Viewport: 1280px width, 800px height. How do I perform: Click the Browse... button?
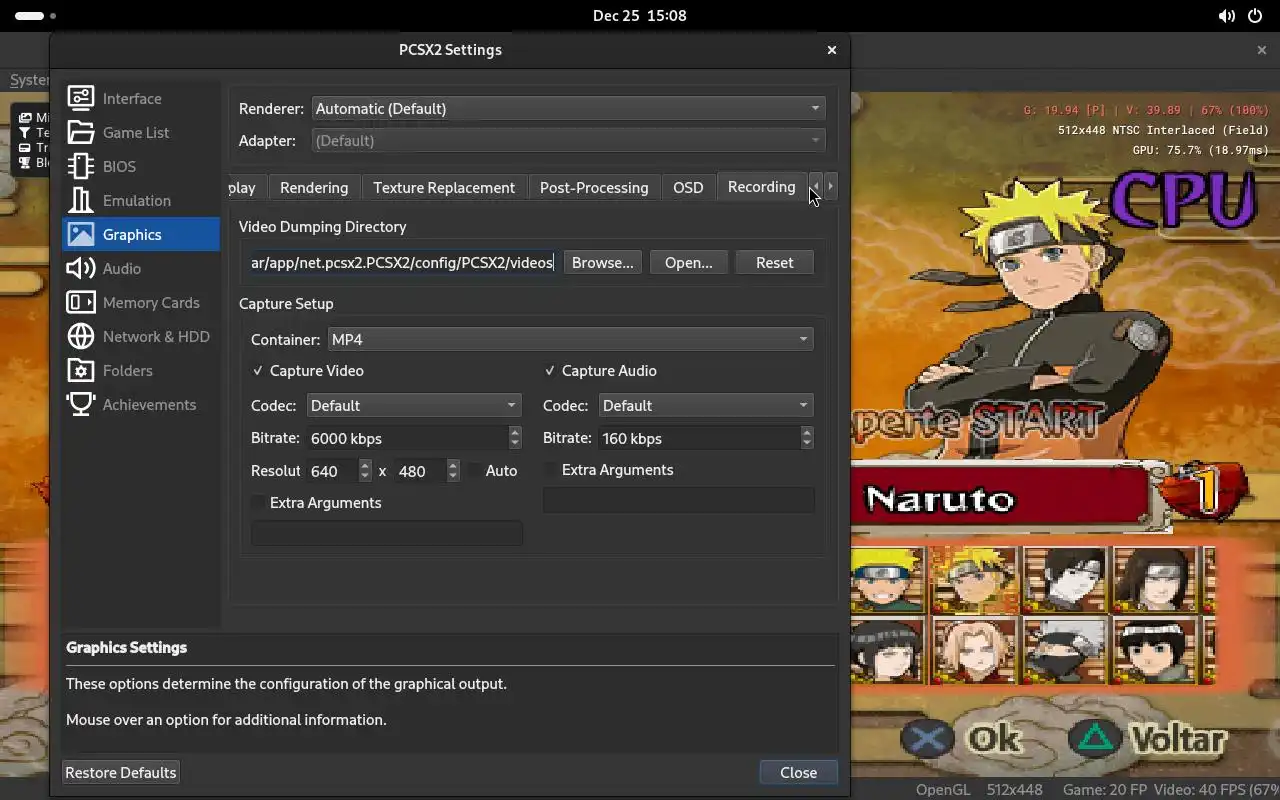coord(603,262)
